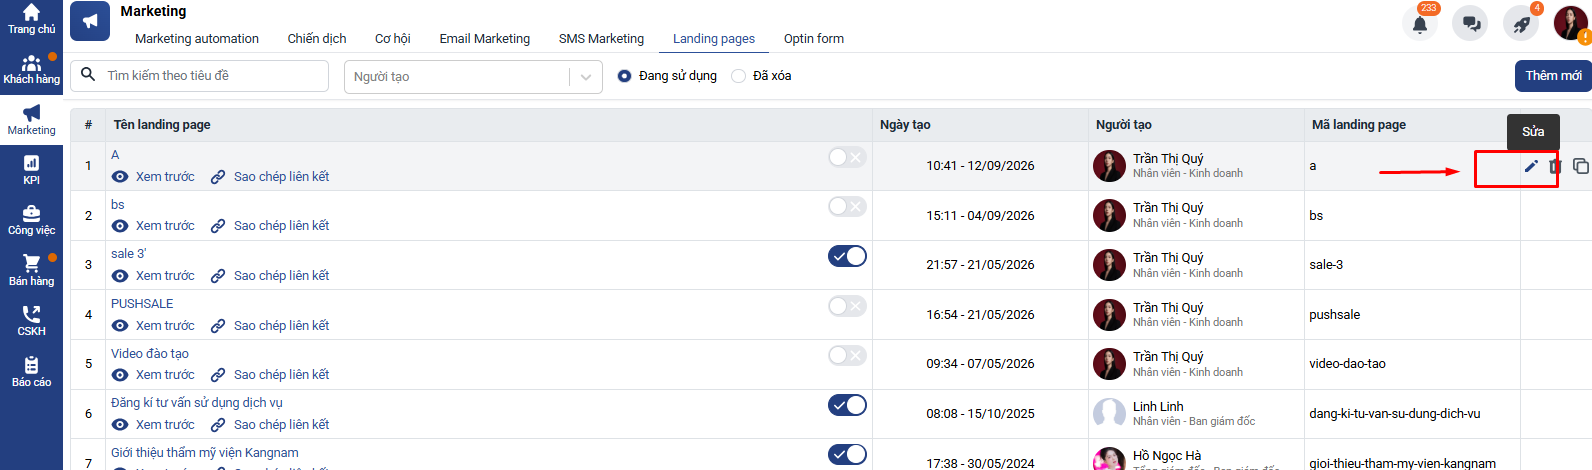Open the user avatar in top right
This screenshot has height=470, width=1592.
tap(1571, 23)
